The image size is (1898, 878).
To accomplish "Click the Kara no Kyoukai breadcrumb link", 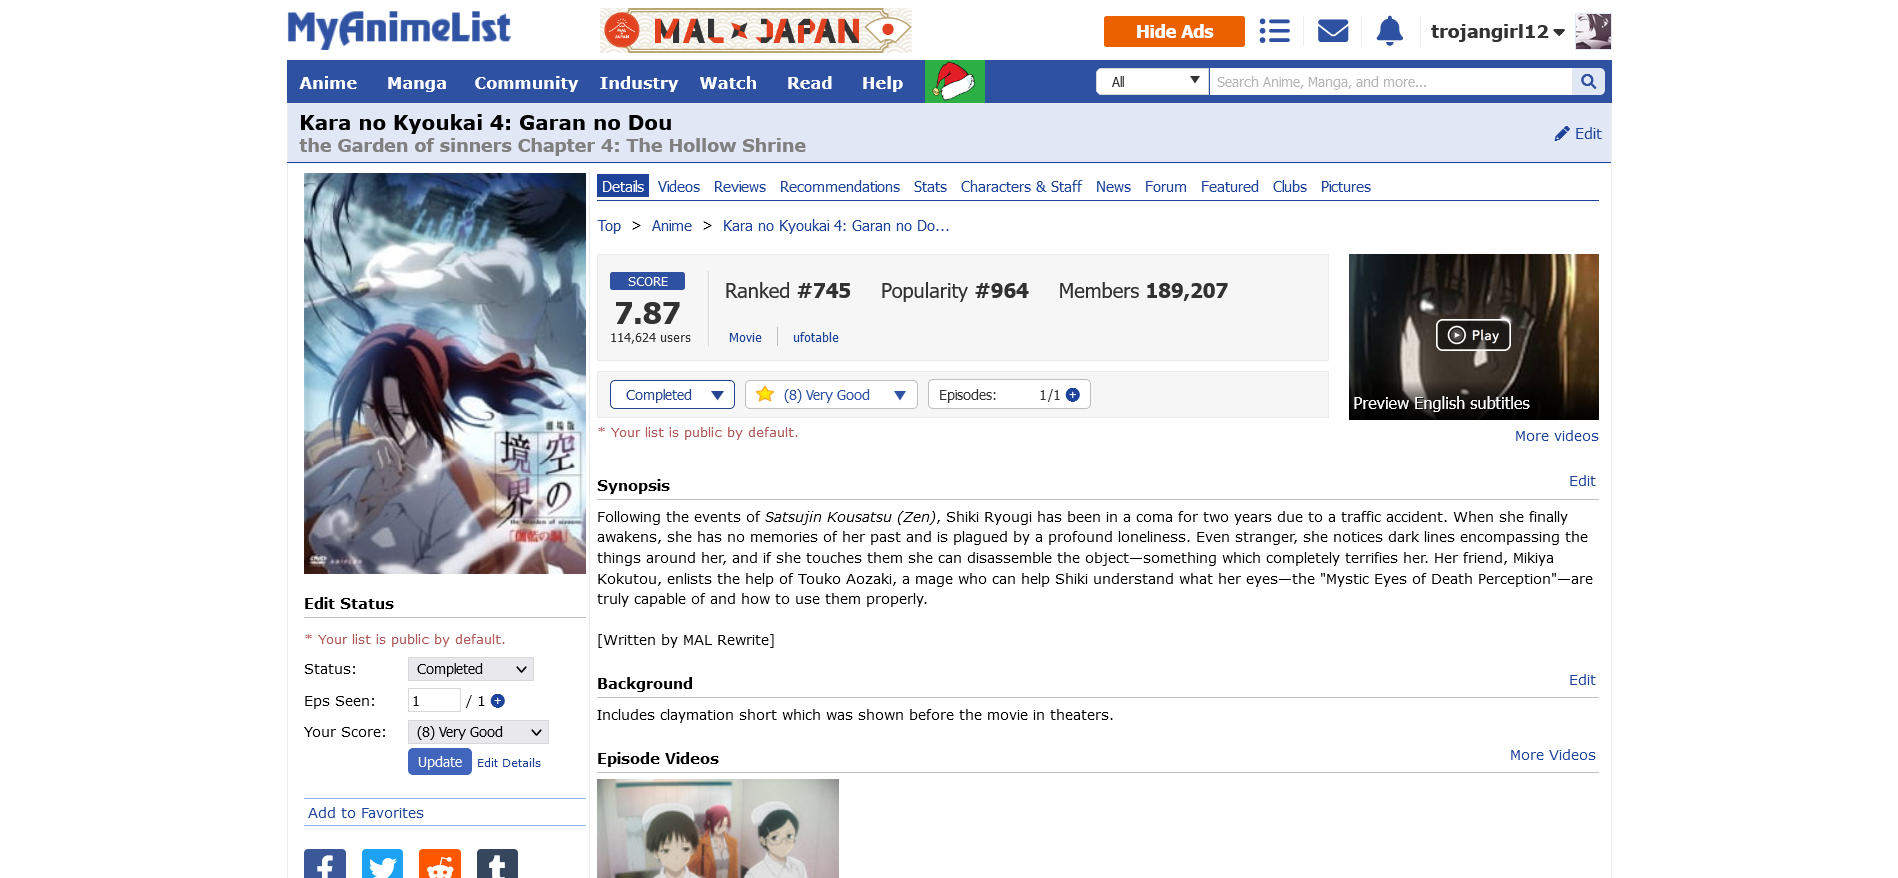I will pyautogui.click(x=836, y=226).
